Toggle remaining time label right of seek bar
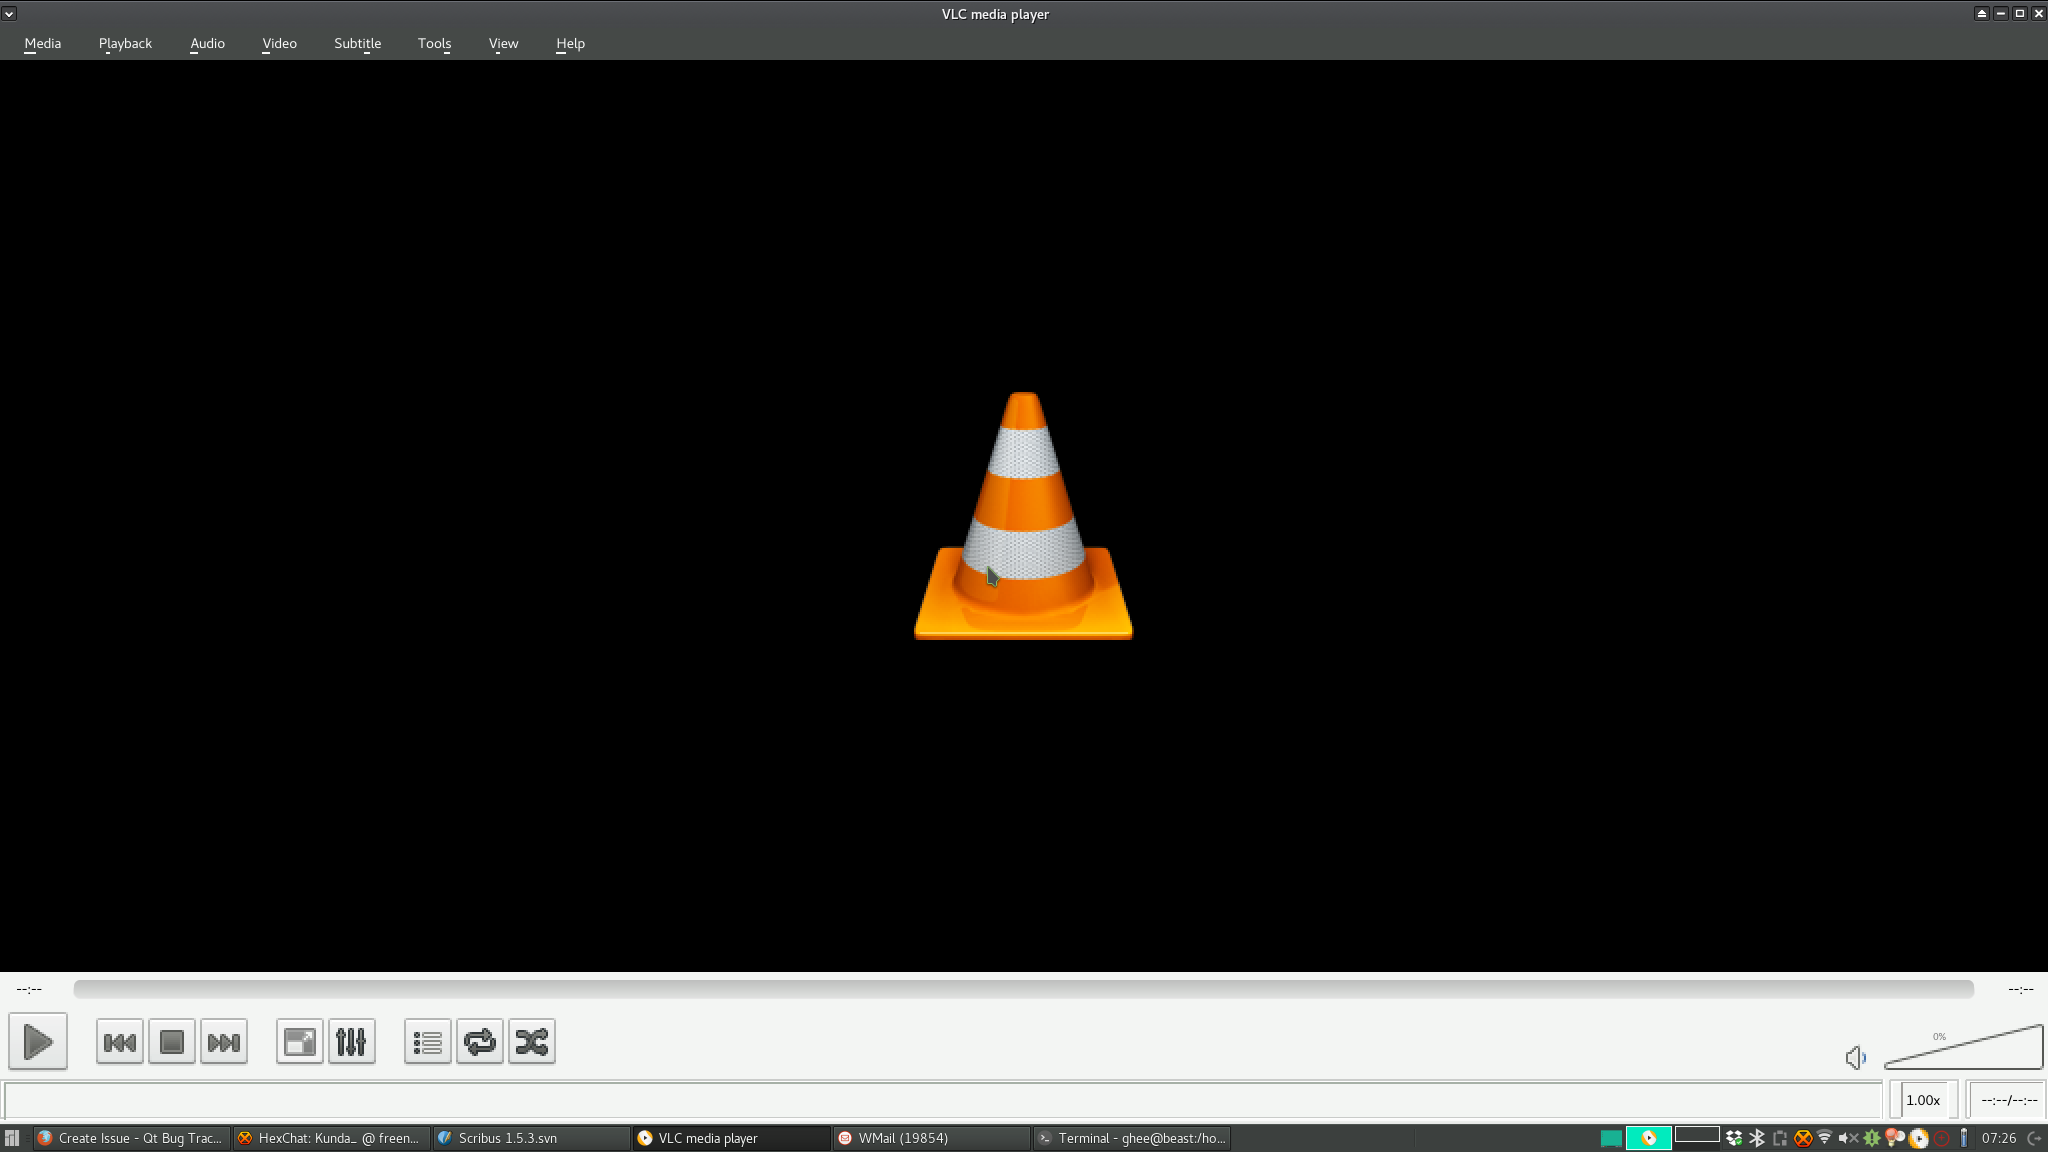The image size is (2048, 1152). pyautogui.click(x=2020, y=989)
